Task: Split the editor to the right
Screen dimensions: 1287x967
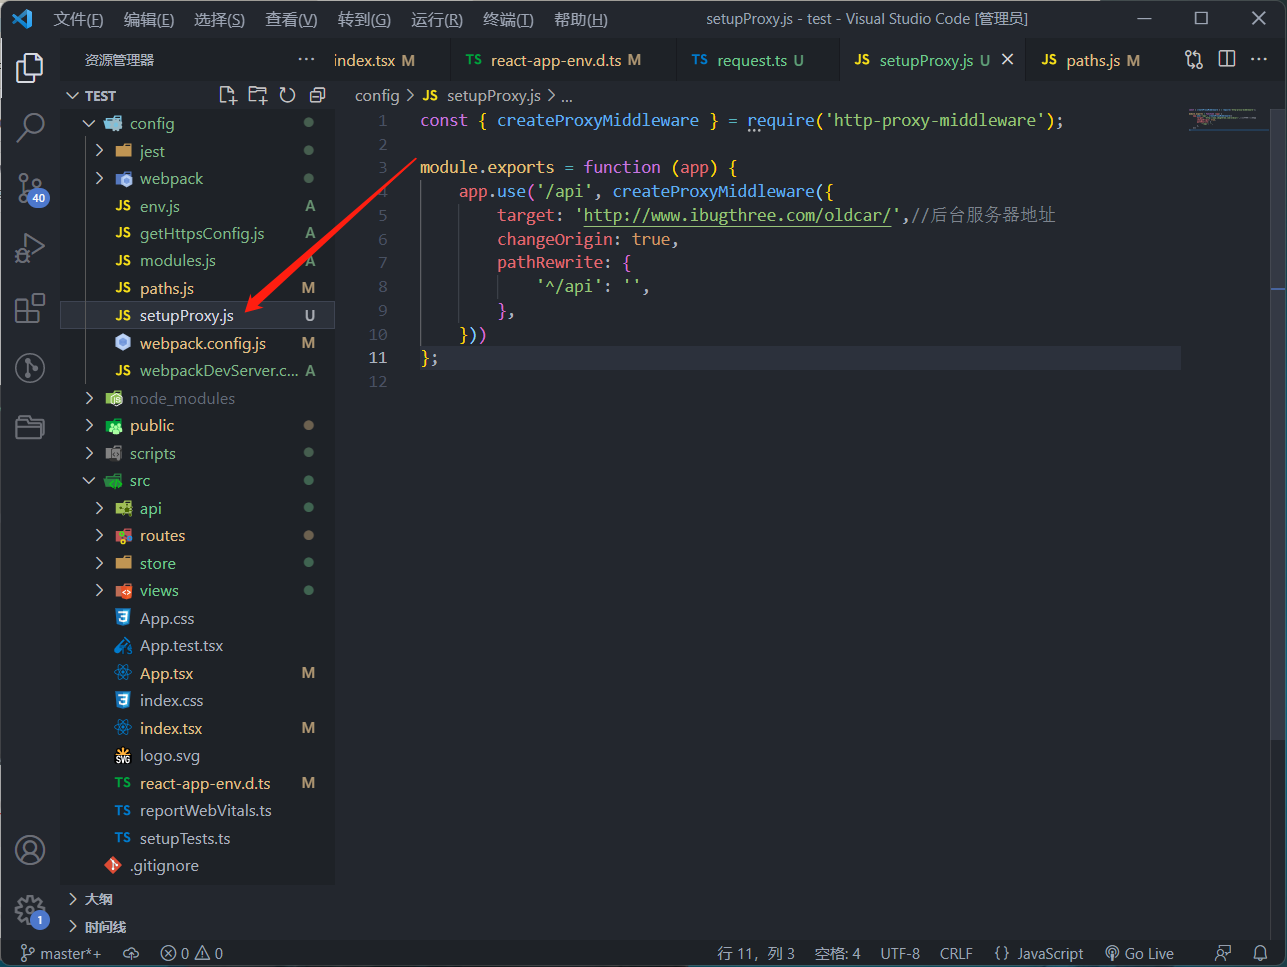Action: (x=1227, y=60)
